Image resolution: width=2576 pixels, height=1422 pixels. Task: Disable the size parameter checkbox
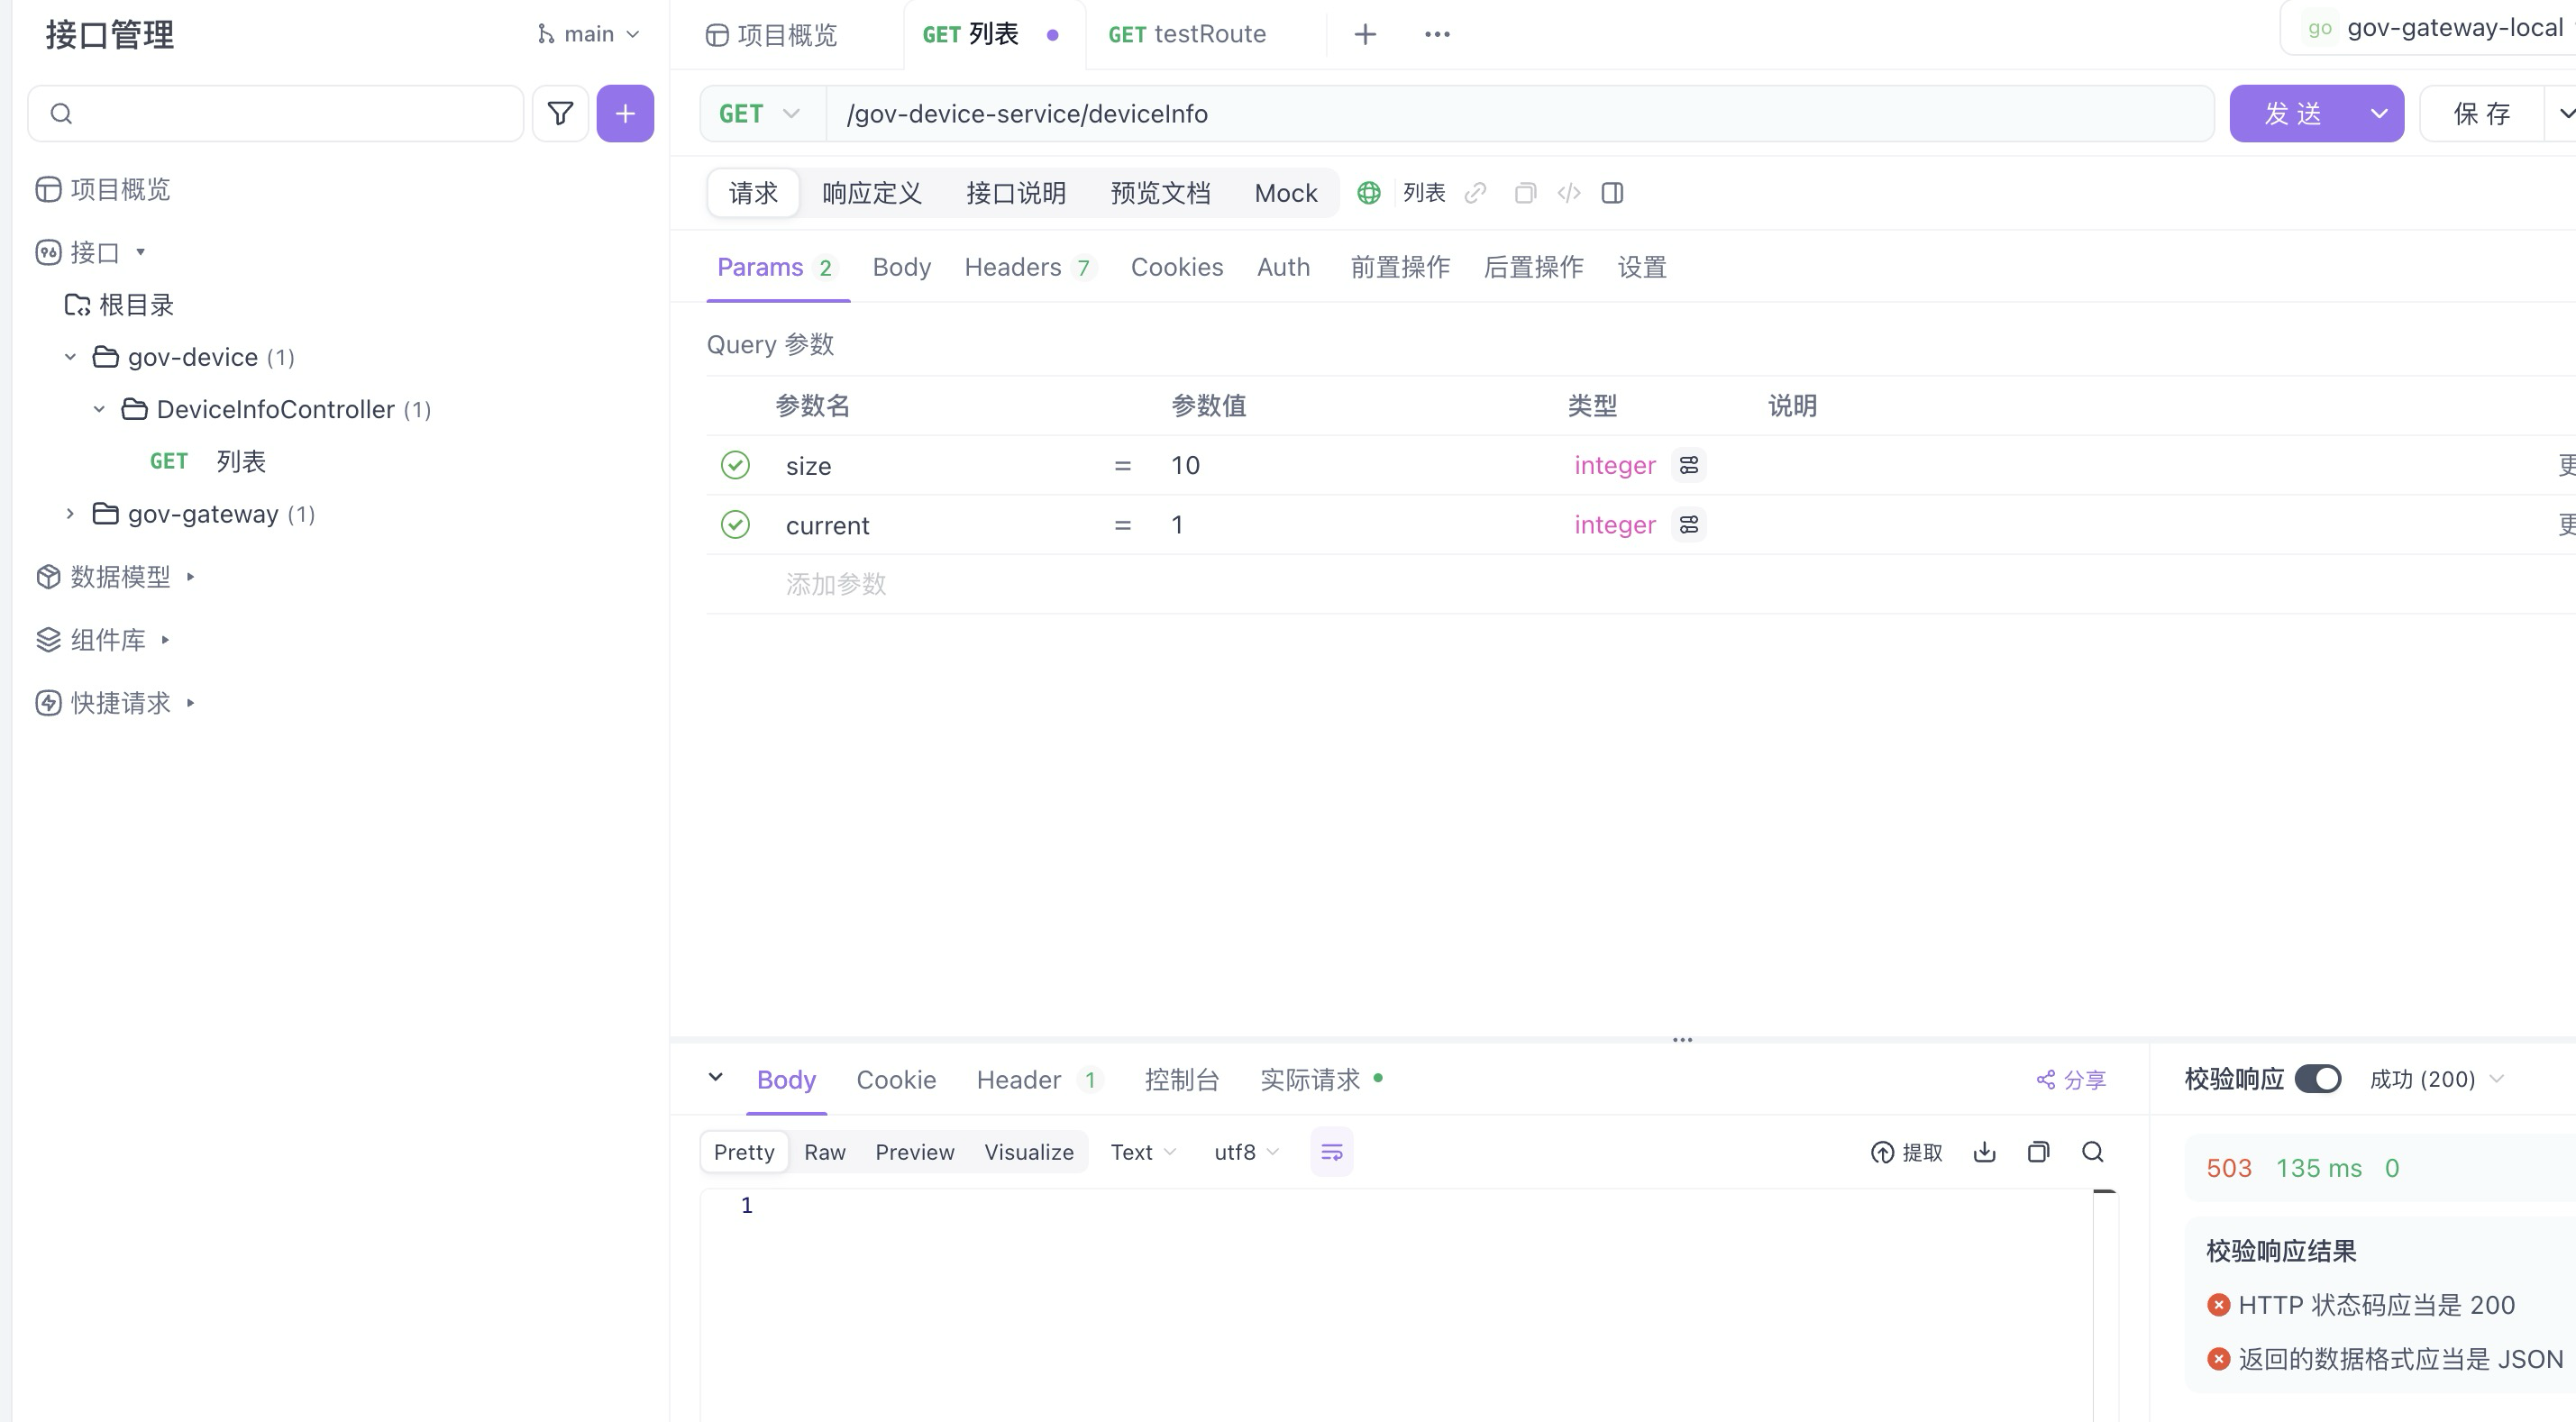pyautogui.click(x=735, y=465)
